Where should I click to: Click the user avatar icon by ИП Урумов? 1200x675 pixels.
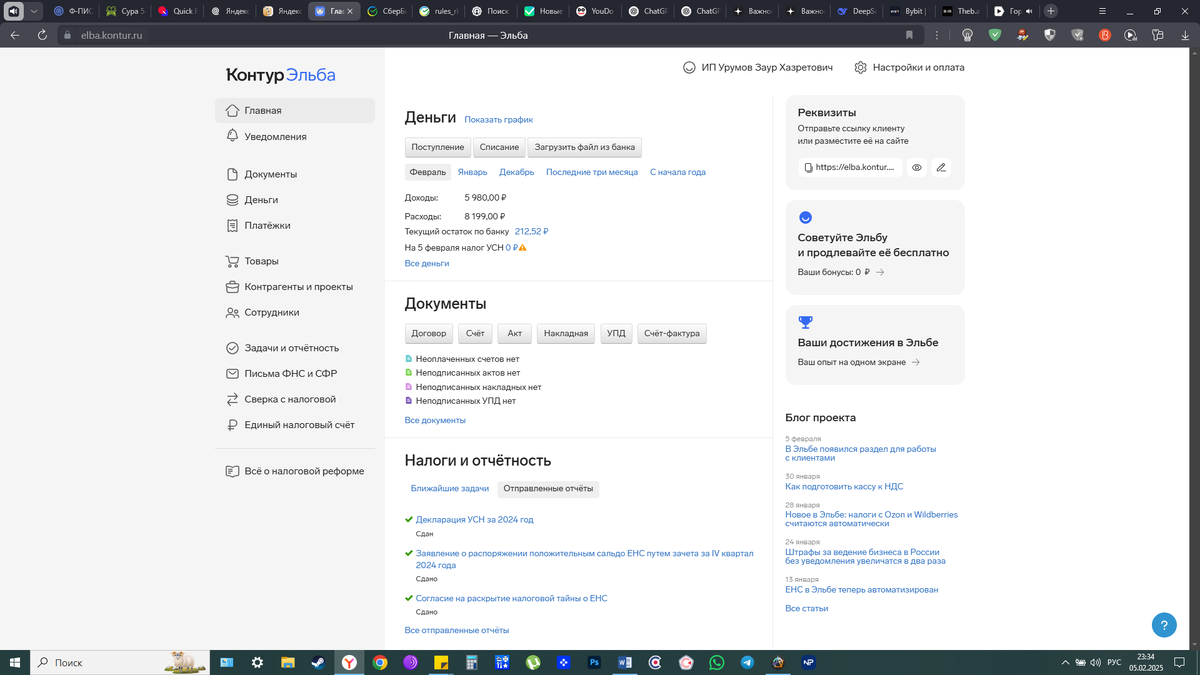tap(689, 68)
